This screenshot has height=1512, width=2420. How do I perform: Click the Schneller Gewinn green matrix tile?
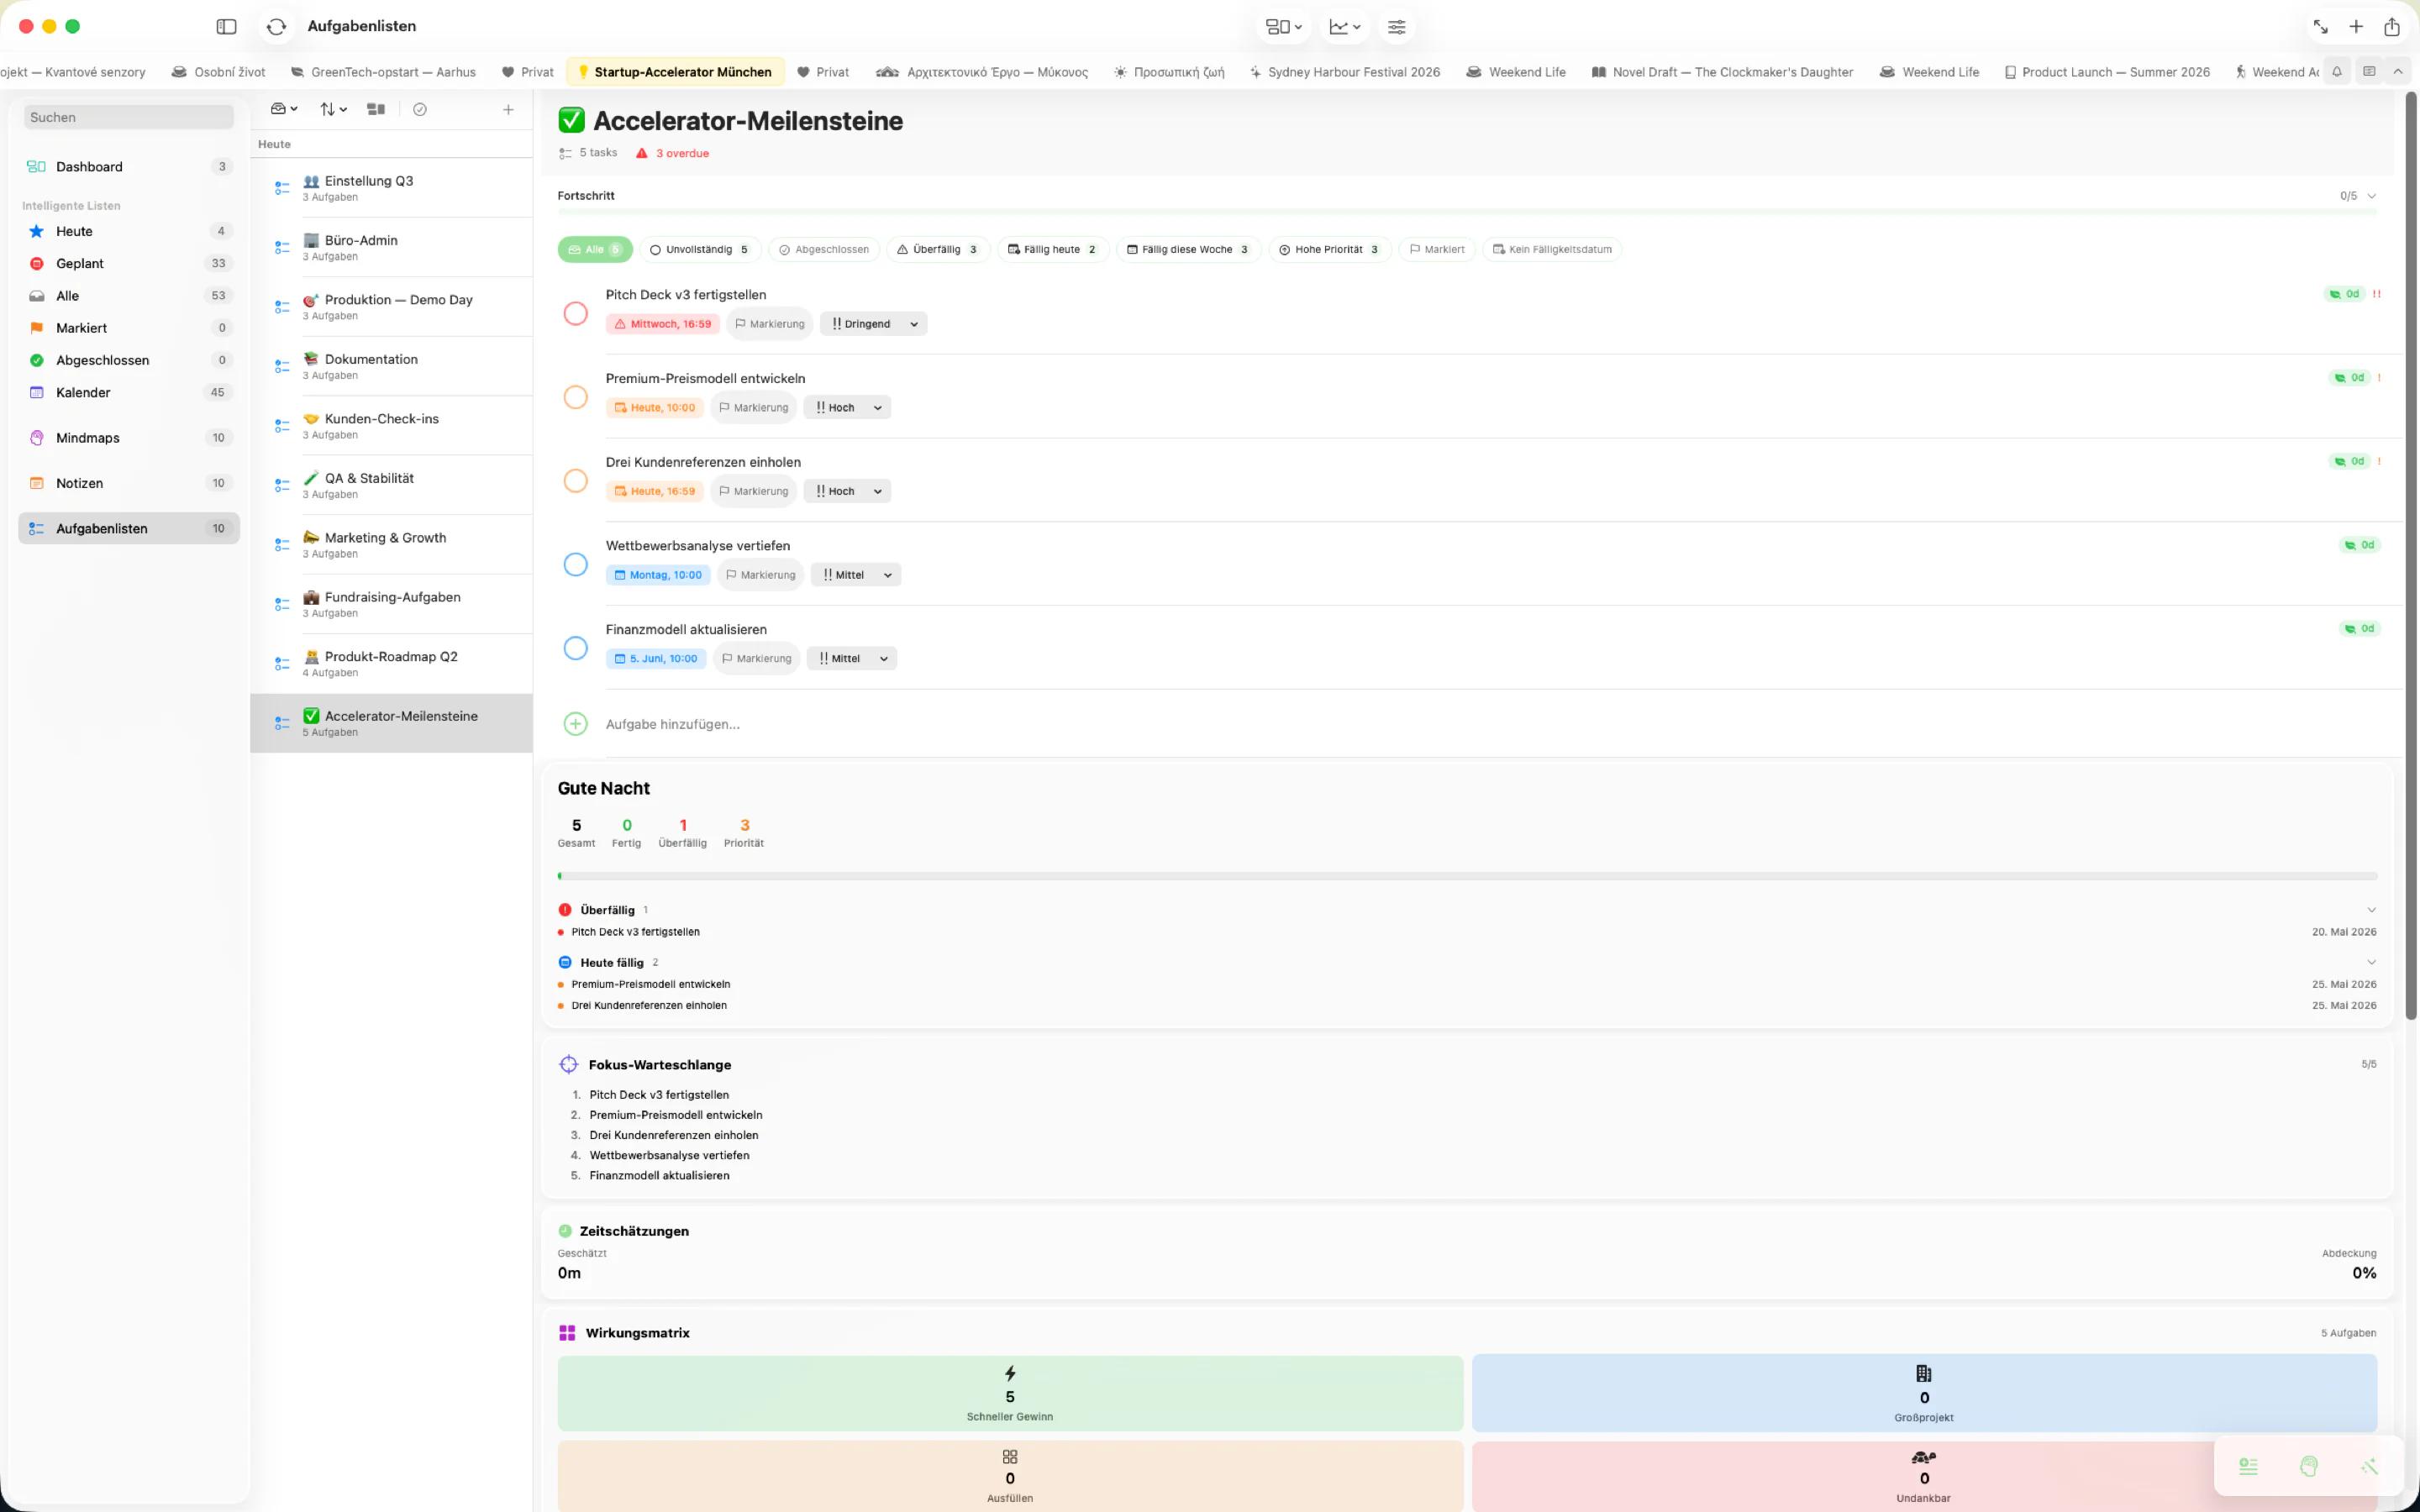coord(1010,1393)
